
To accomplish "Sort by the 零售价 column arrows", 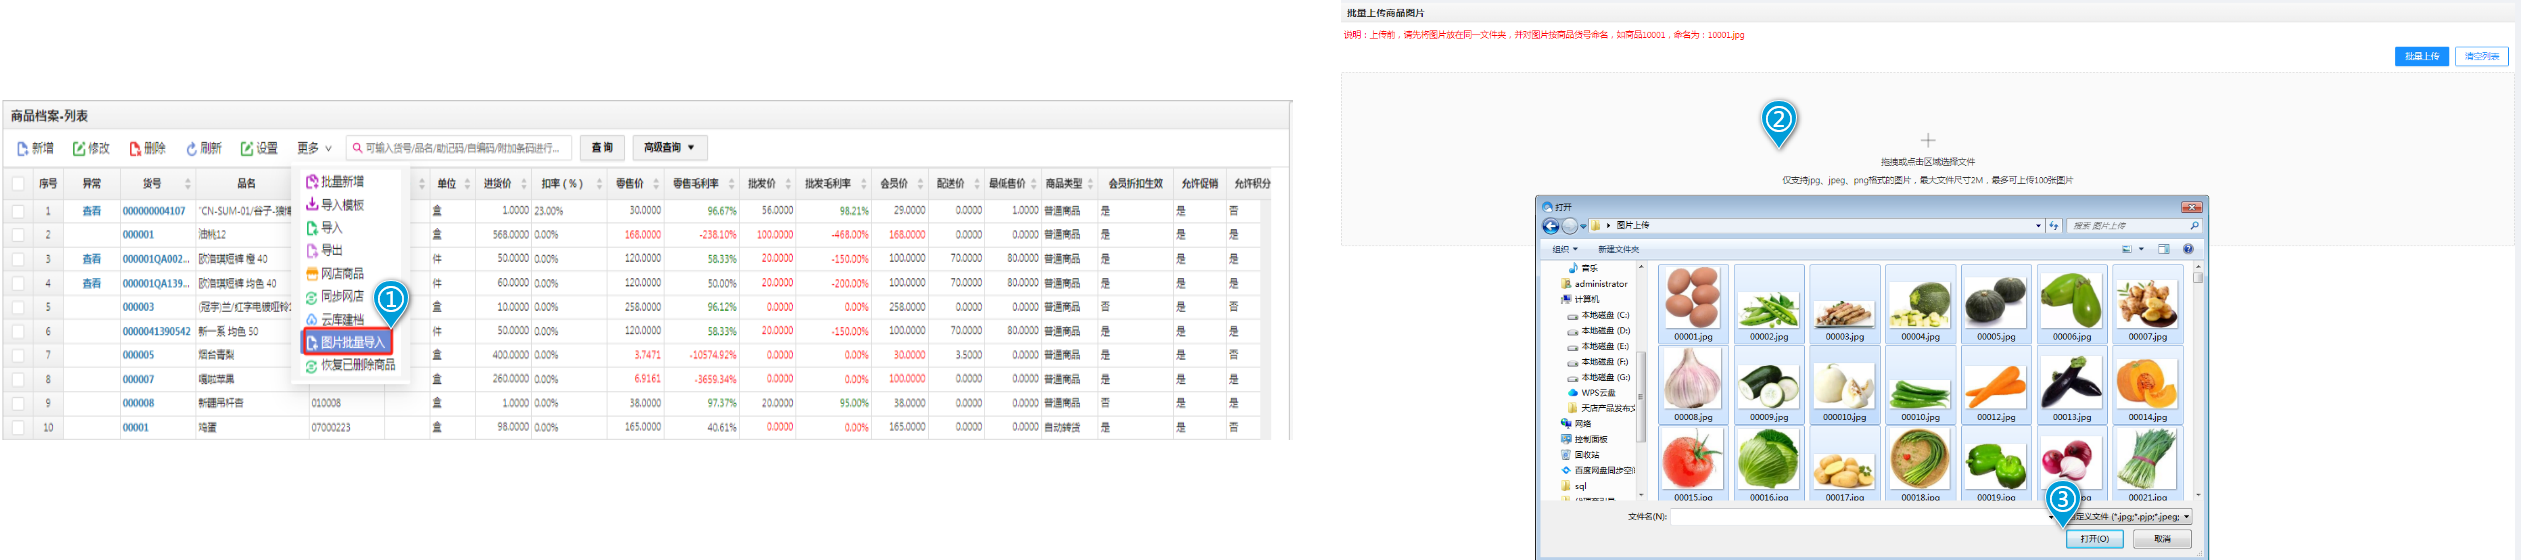I will (656, 184).
